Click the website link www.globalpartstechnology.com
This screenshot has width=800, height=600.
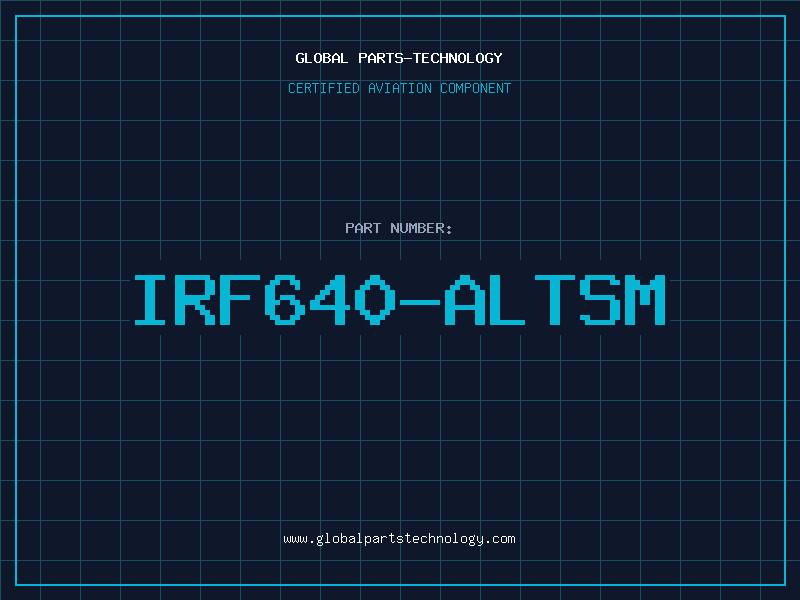tap(399, 539)
